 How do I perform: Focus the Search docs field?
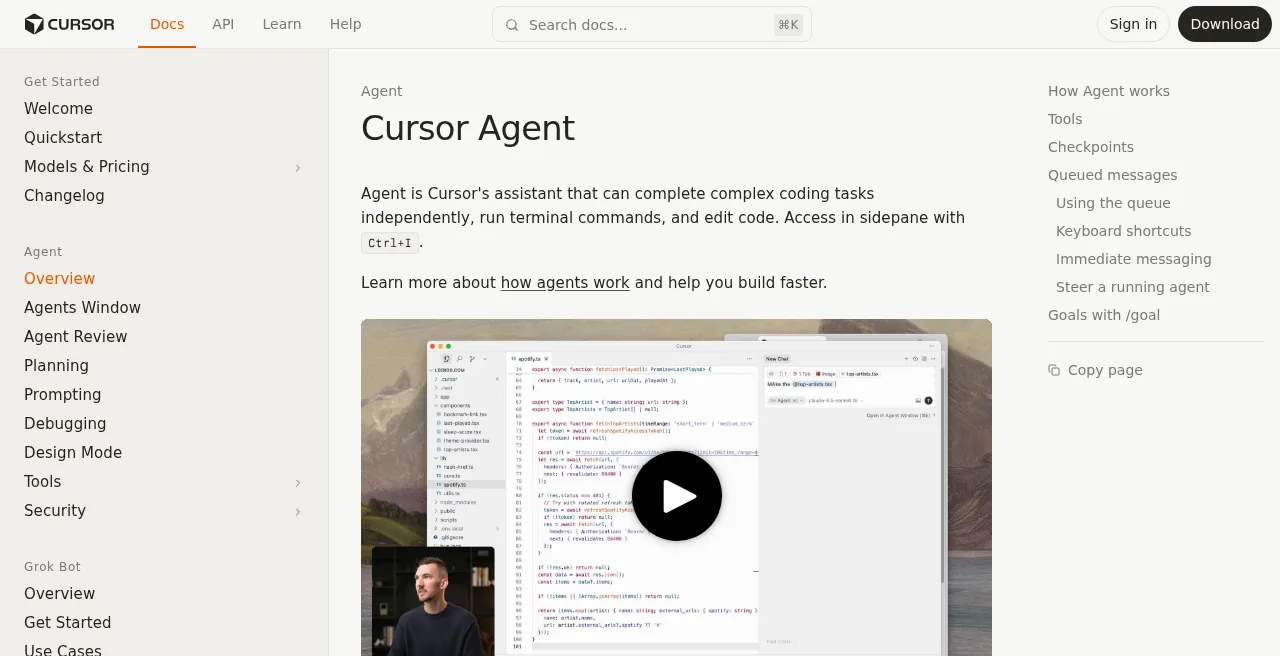coord(652,25)
